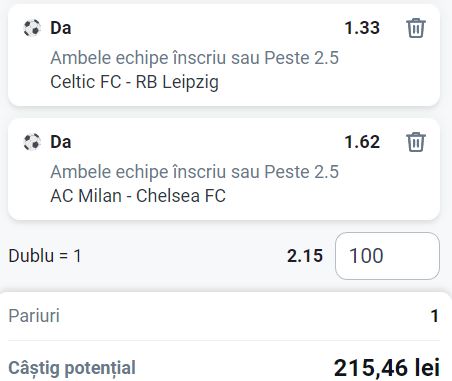452x381 pixels.
Task: Delete the Celtic FC - RB Leipzig selection
Action: (416, 28)
